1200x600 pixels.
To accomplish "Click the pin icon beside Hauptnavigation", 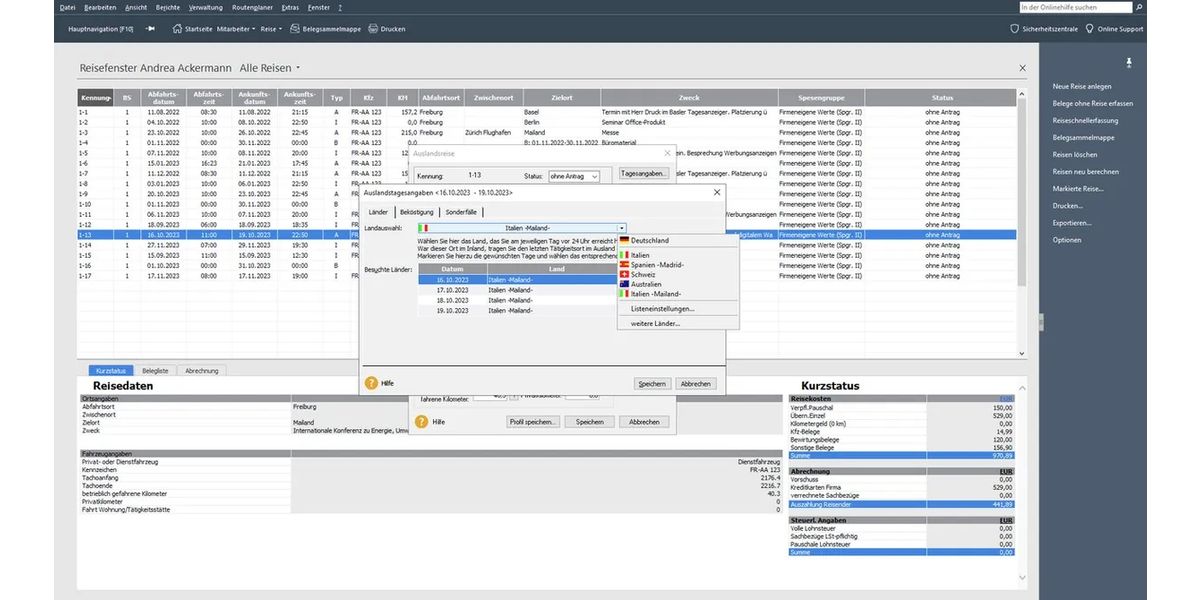I will 151,29.
